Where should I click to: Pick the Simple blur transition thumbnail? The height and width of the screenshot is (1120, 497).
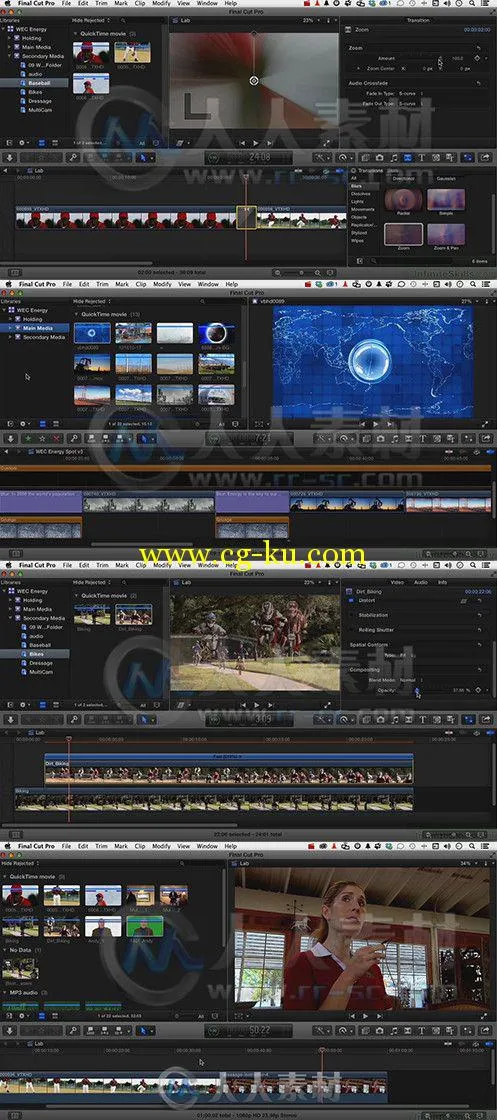[x=446, y=199]
